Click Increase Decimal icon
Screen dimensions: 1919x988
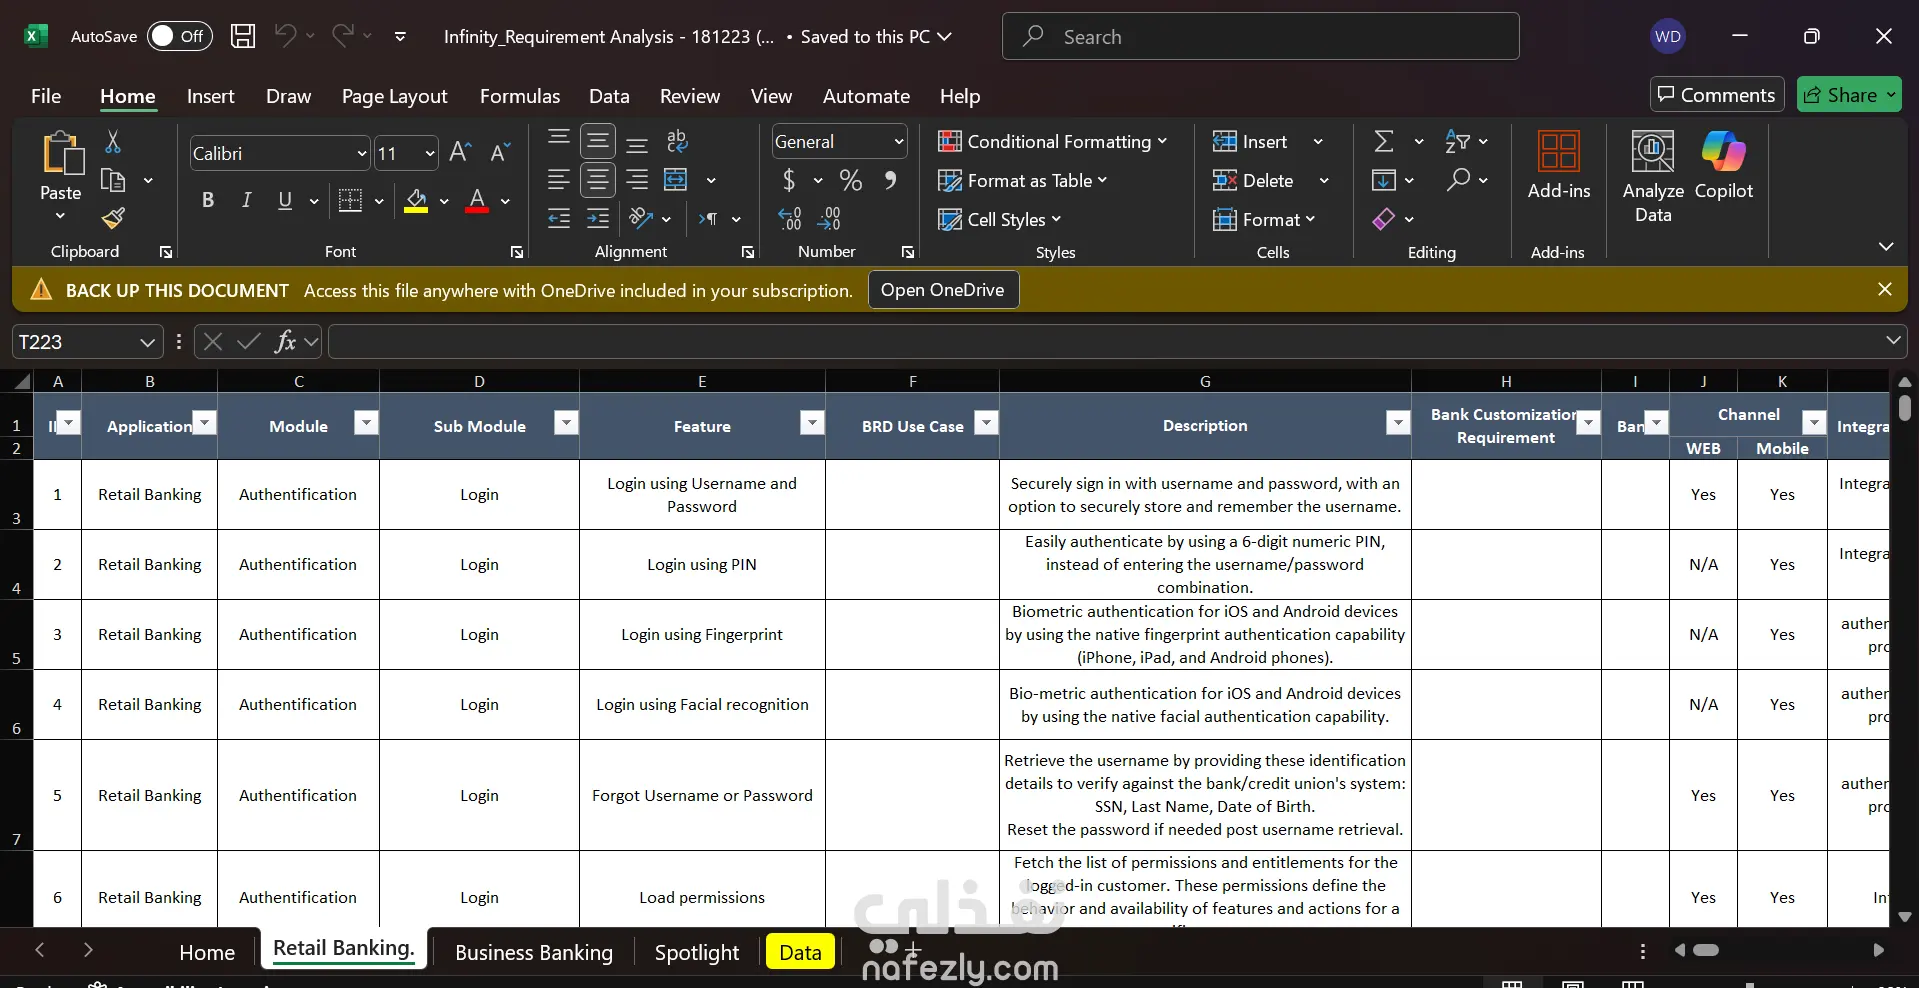click(x=790, y=219)
